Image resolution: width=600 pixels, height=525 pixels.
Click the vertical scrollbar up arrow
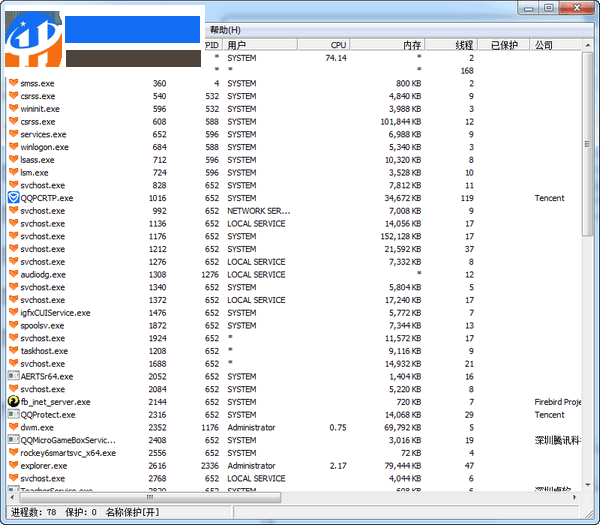588,45
